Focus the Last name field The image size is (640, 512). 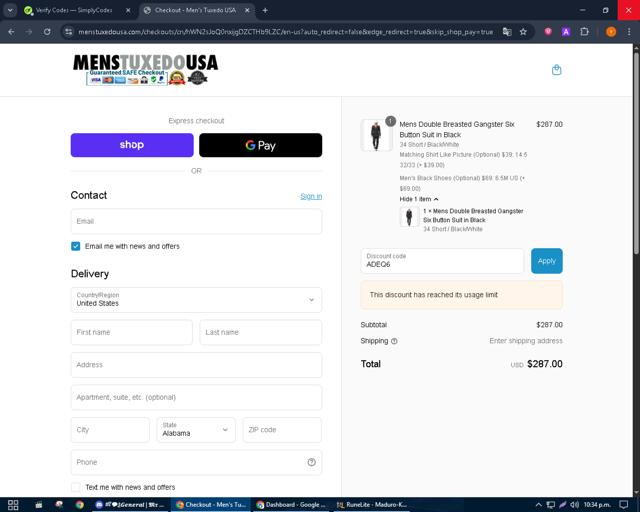click(x=260, y=332)
